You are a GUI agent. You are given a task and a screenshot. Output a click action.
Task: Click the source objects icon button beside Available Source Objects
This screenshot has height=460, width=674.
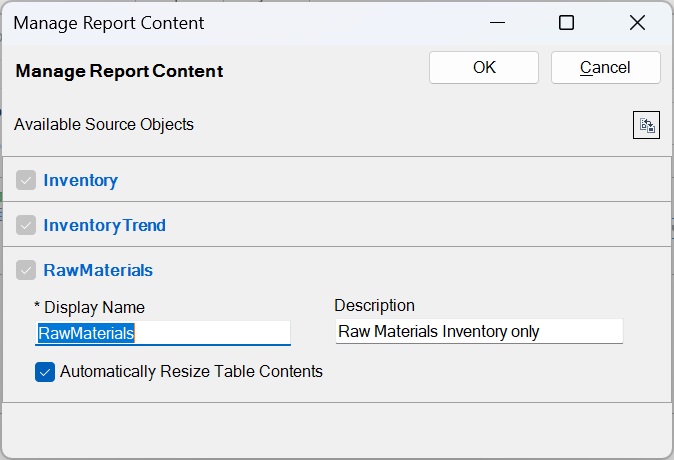647,125
